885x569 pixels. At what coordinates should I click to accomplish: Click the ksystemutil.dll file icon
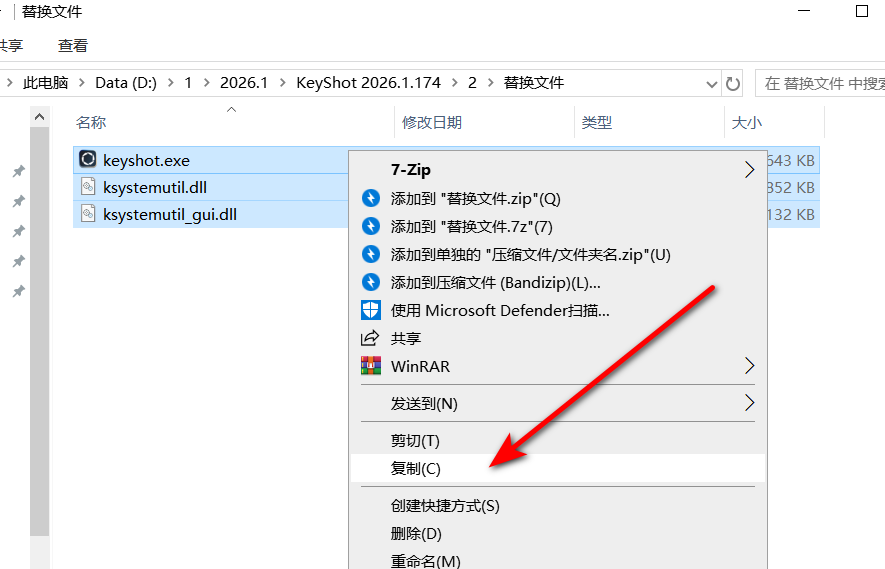(87, 187)
